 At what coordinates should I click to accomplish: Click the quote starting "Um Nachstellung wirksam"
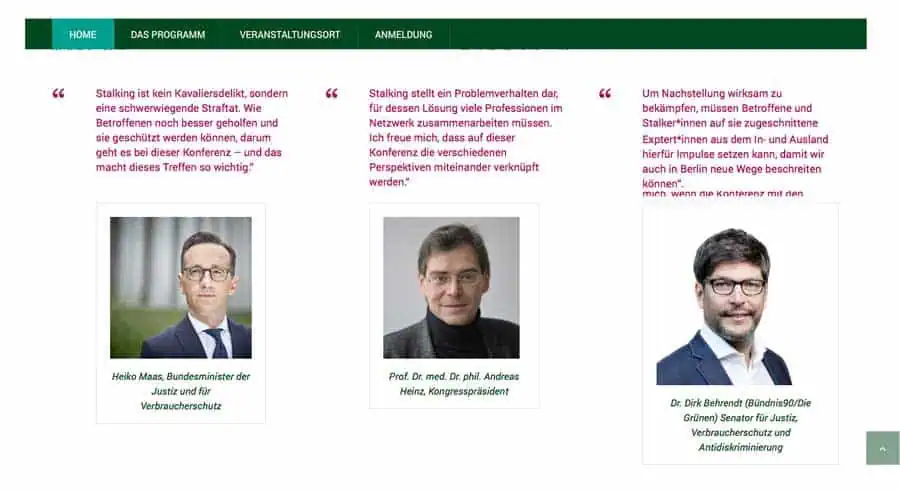[735, 138]
